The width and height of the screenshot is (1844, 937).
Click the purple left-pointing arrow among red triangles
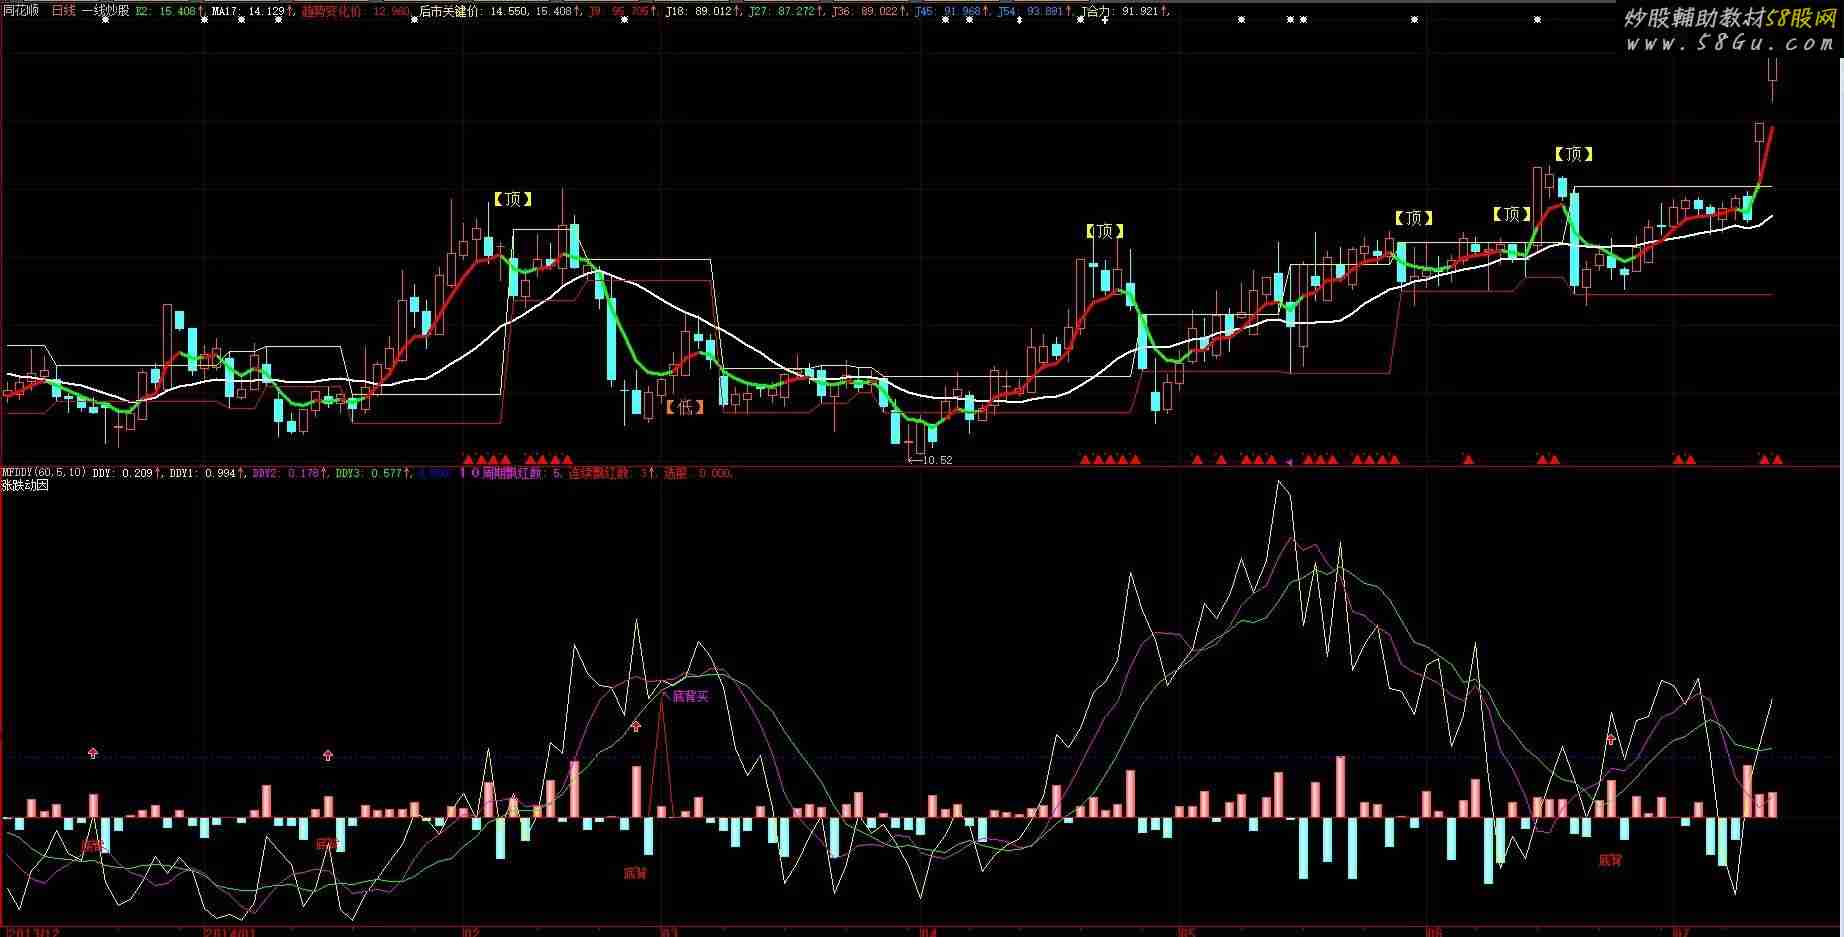(1289, 461)
